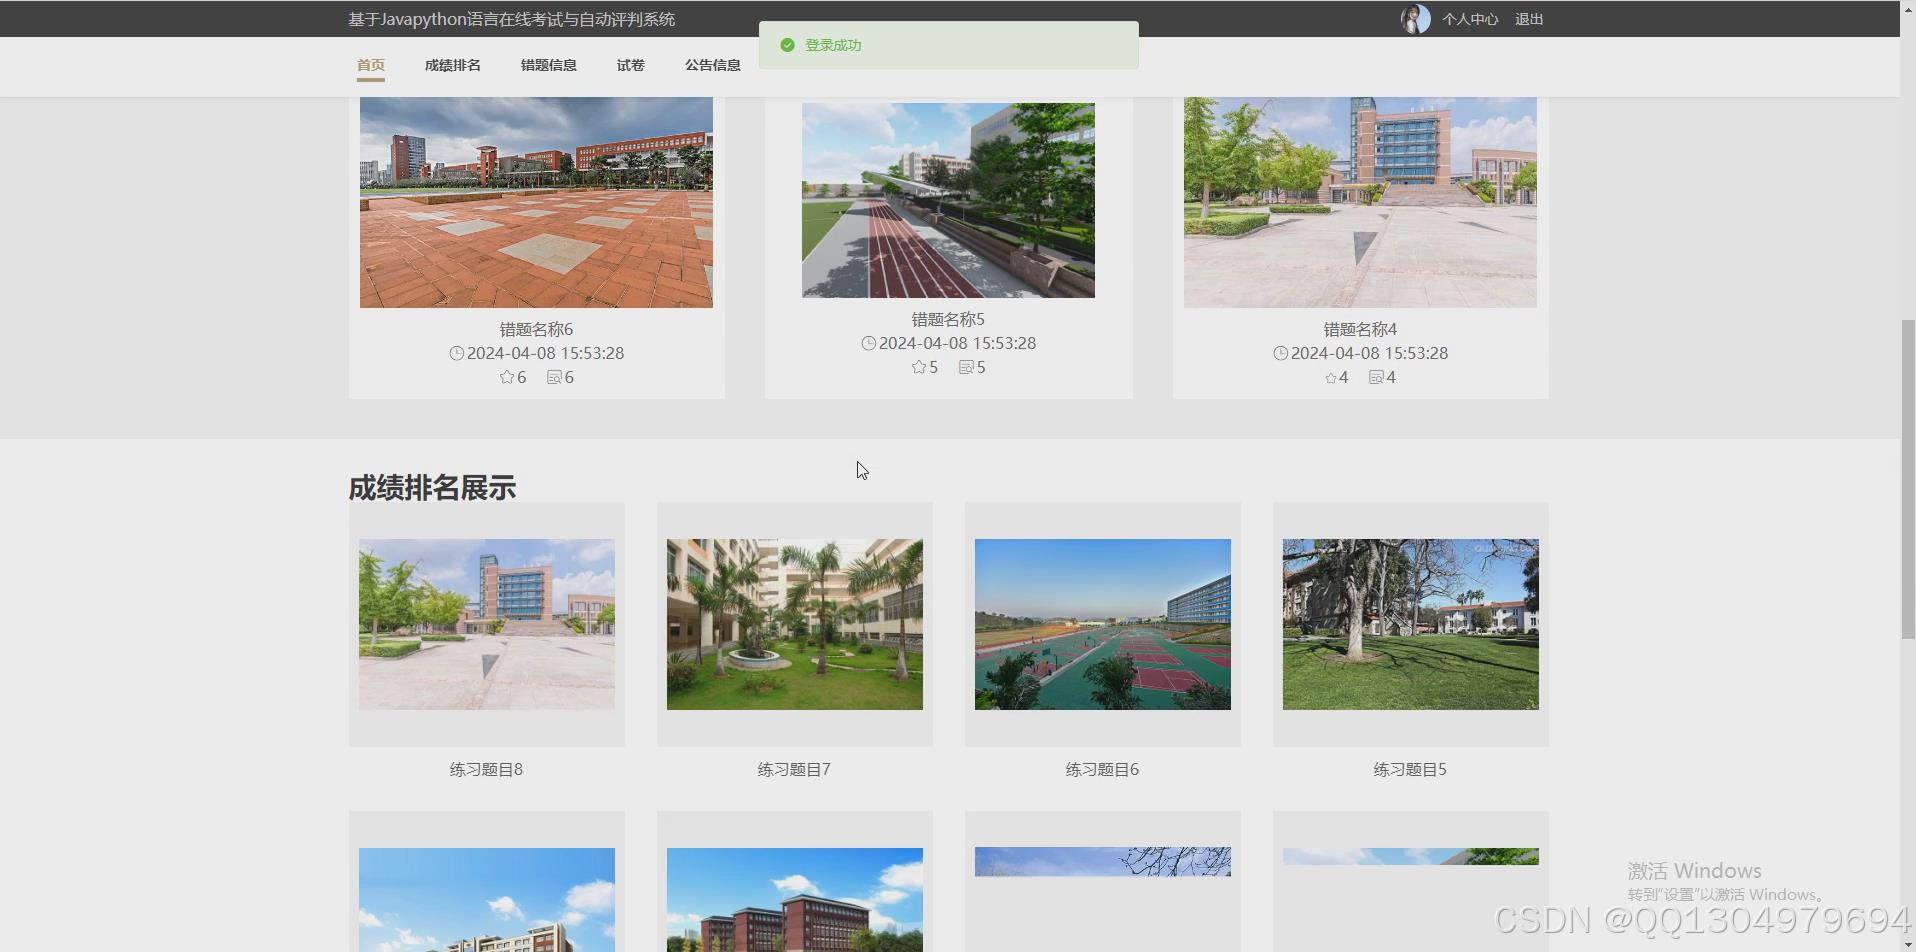
Task: Open the 练习题目8 label
Action: (486, 769)
